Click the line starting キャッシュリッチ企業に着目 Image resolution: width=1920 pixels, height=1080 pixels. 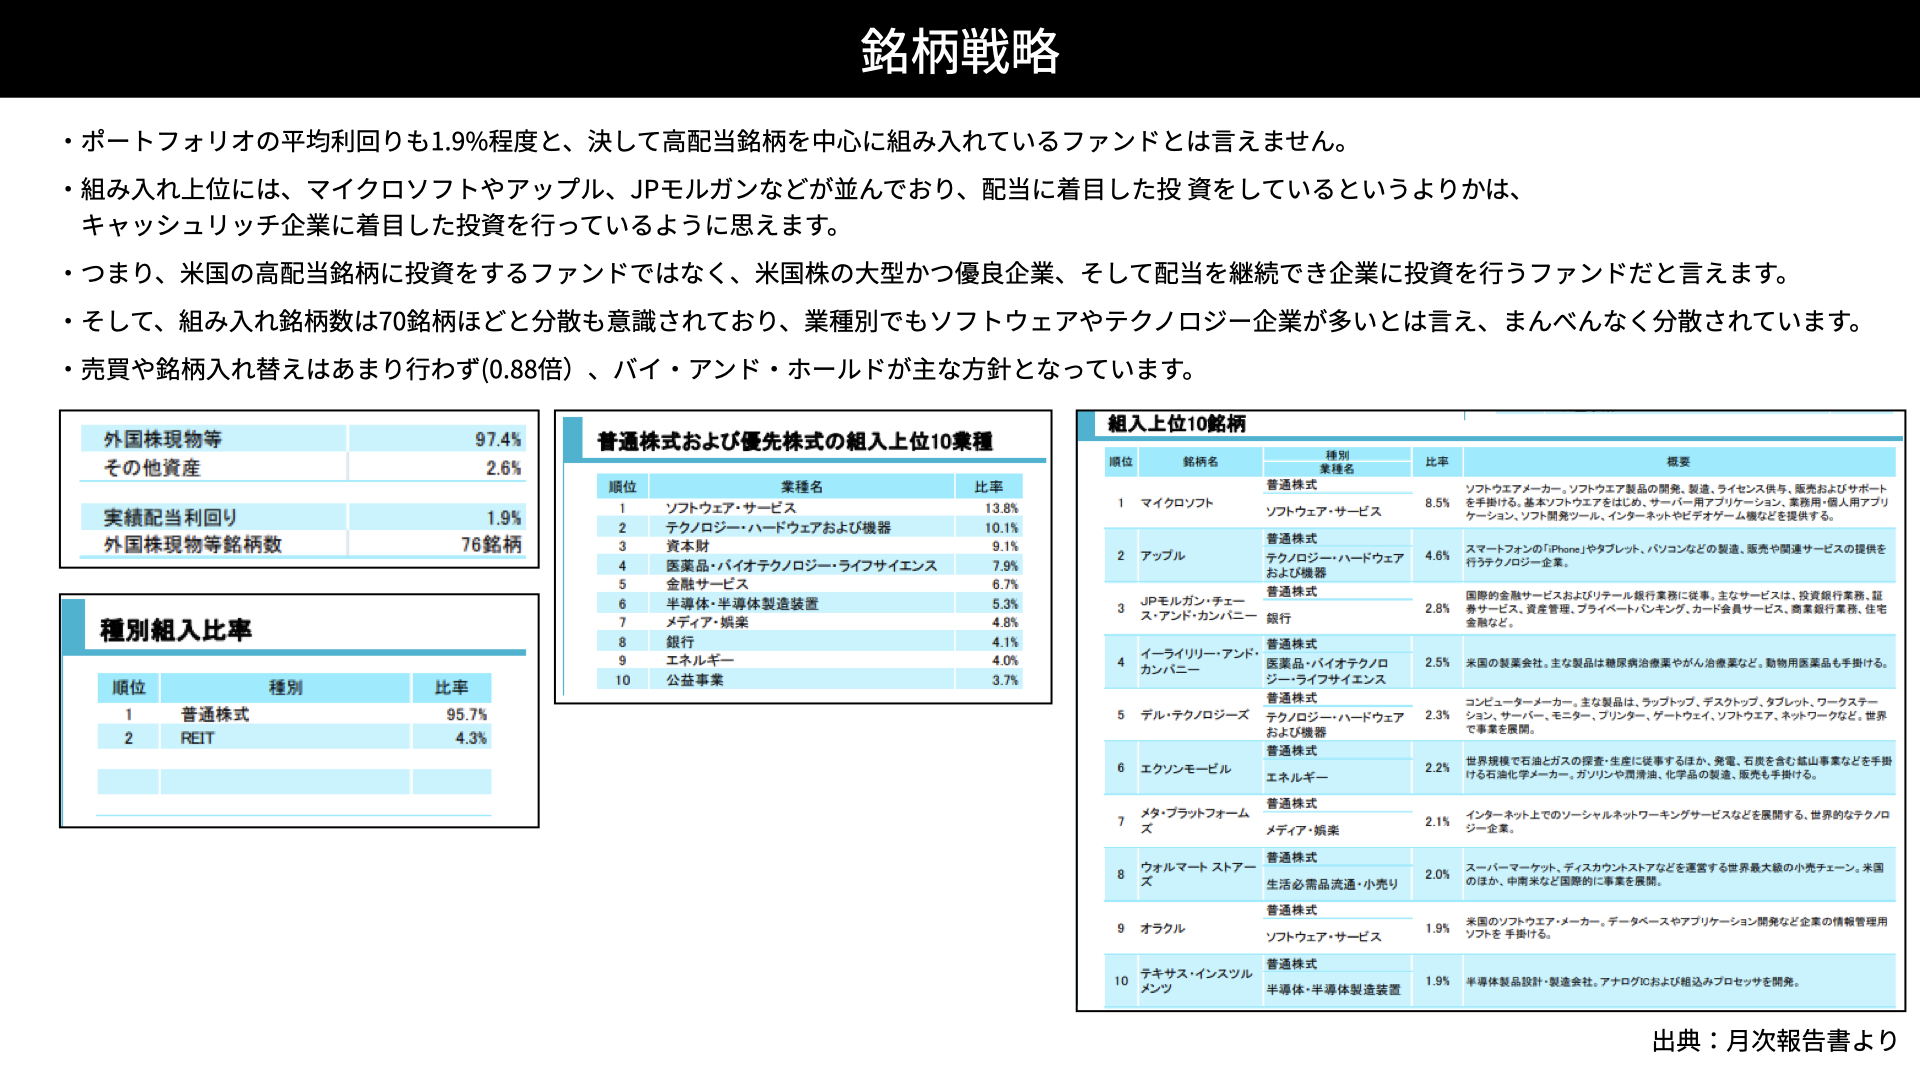[x=460, y=225]
